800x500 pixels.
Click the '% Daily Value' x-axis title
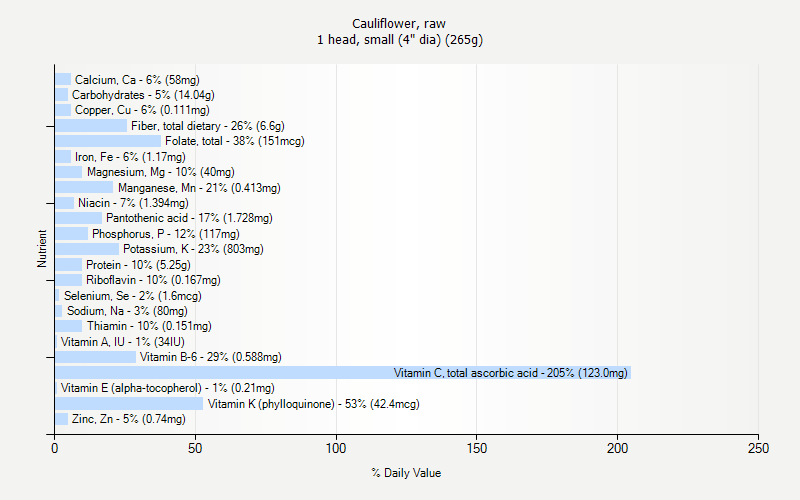coord(406,473)
